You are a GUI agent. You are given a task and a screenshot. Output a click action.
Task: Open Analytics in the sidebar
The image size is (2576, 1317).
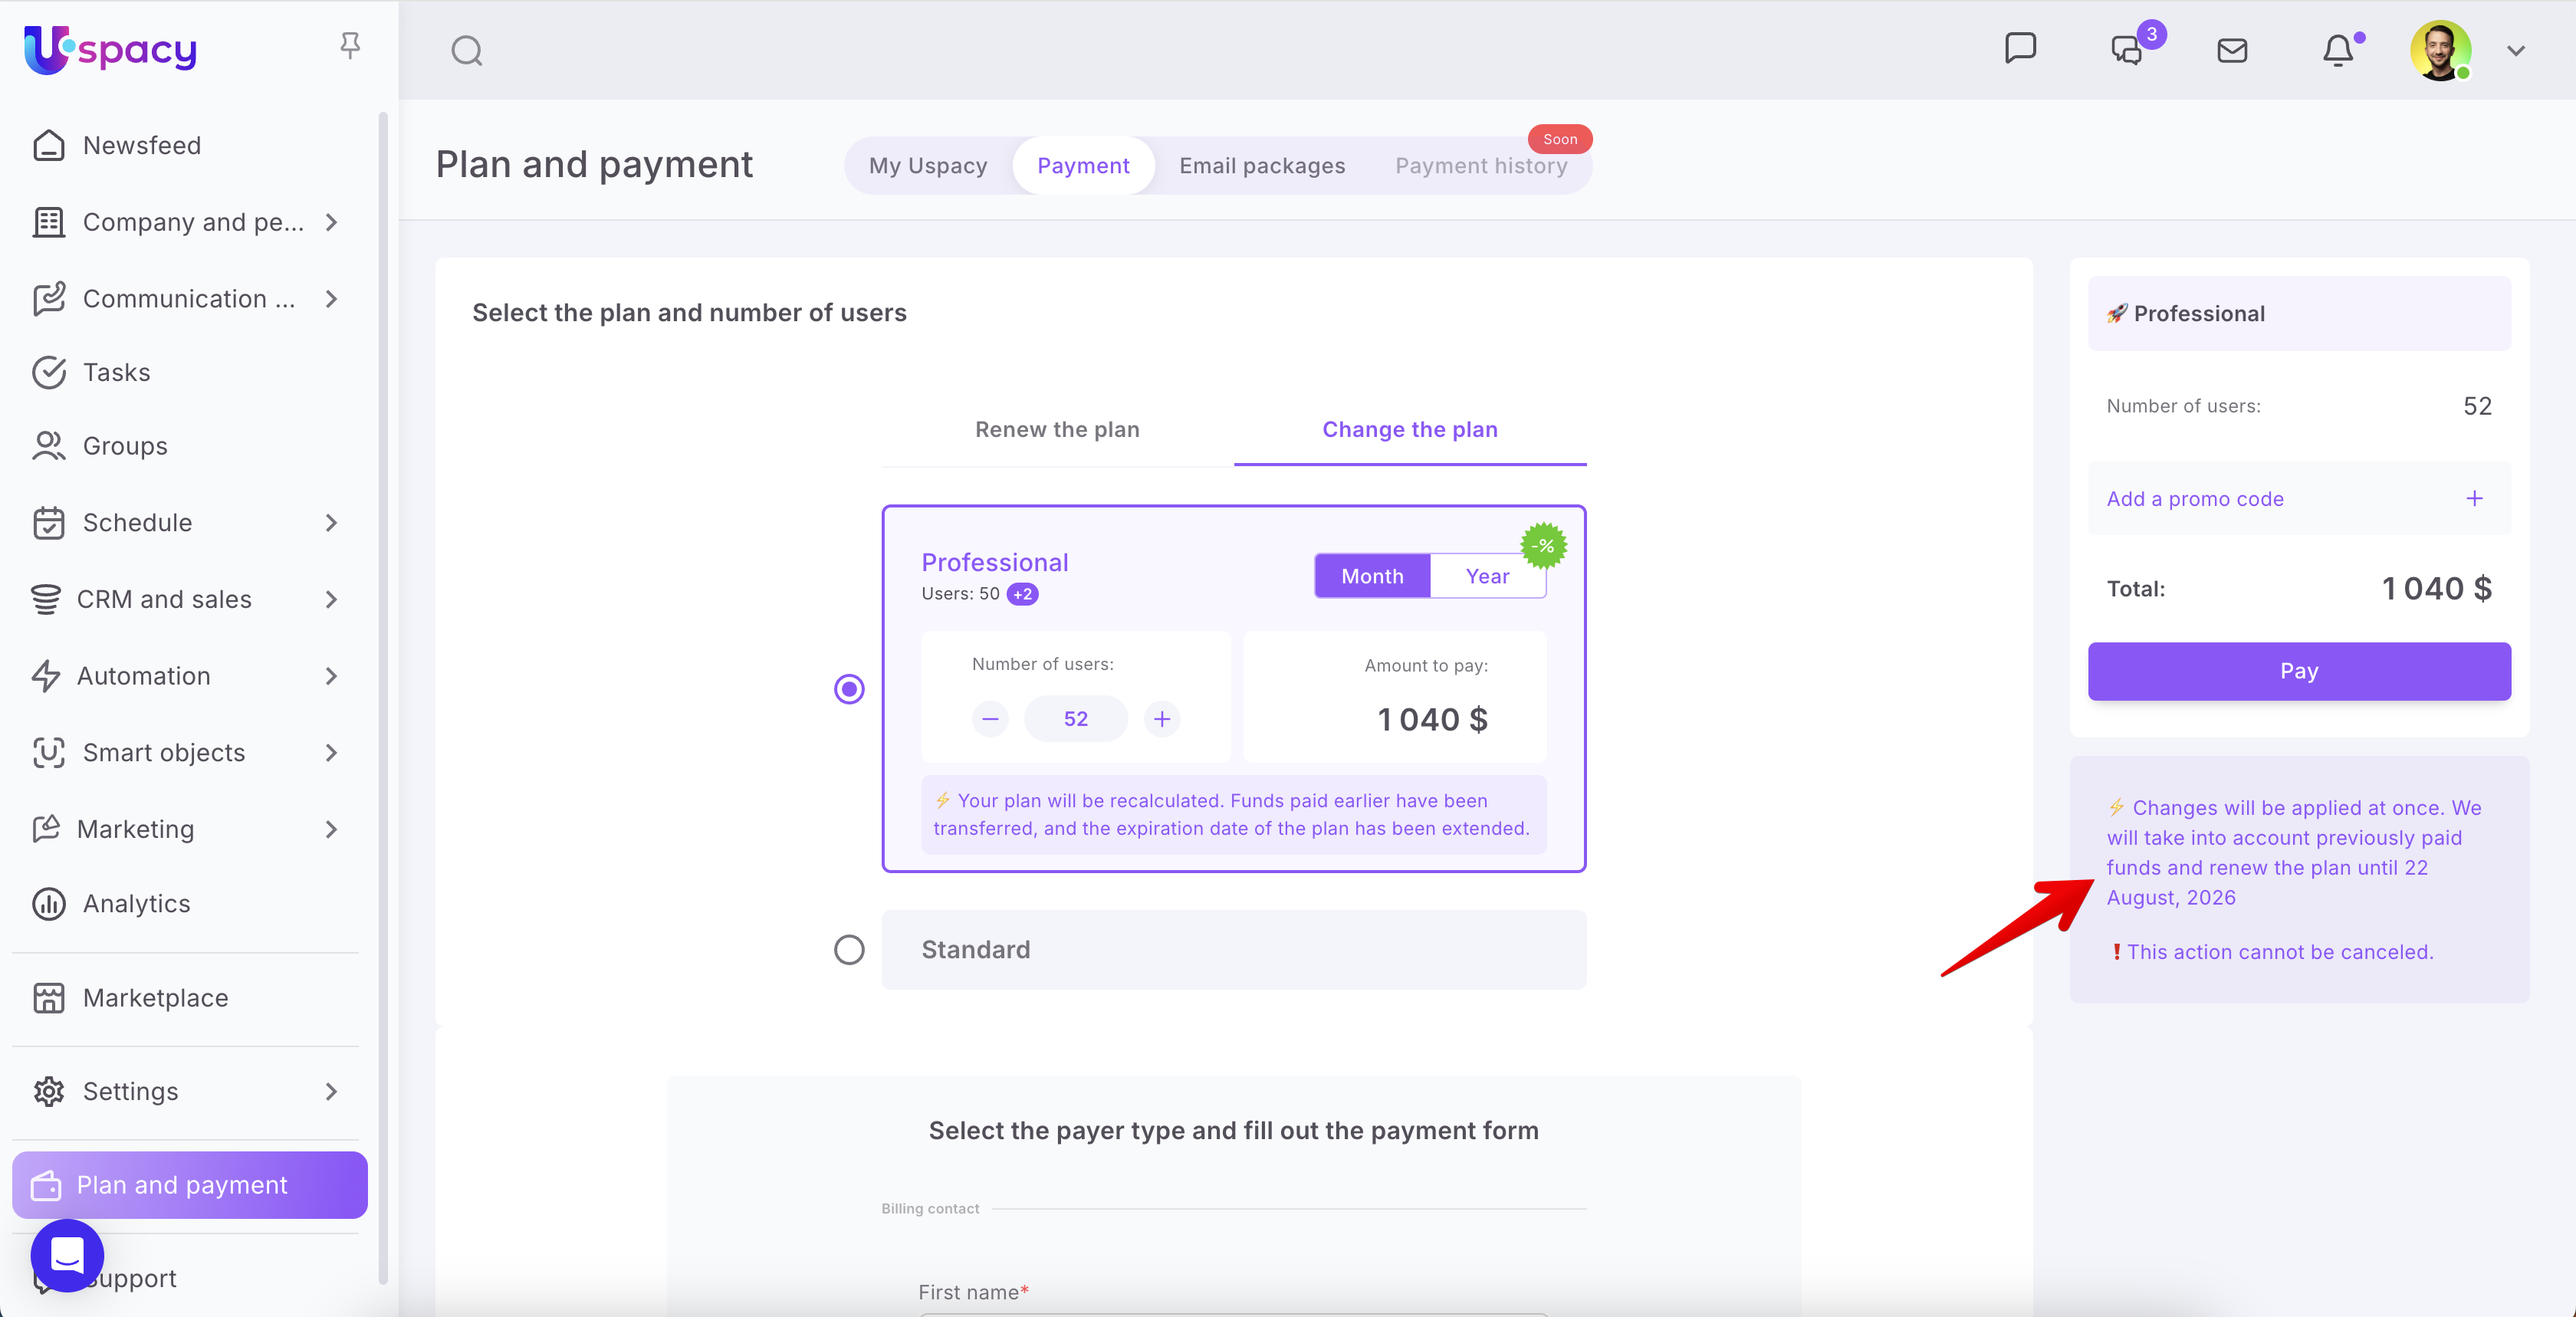tap(136, 903)
